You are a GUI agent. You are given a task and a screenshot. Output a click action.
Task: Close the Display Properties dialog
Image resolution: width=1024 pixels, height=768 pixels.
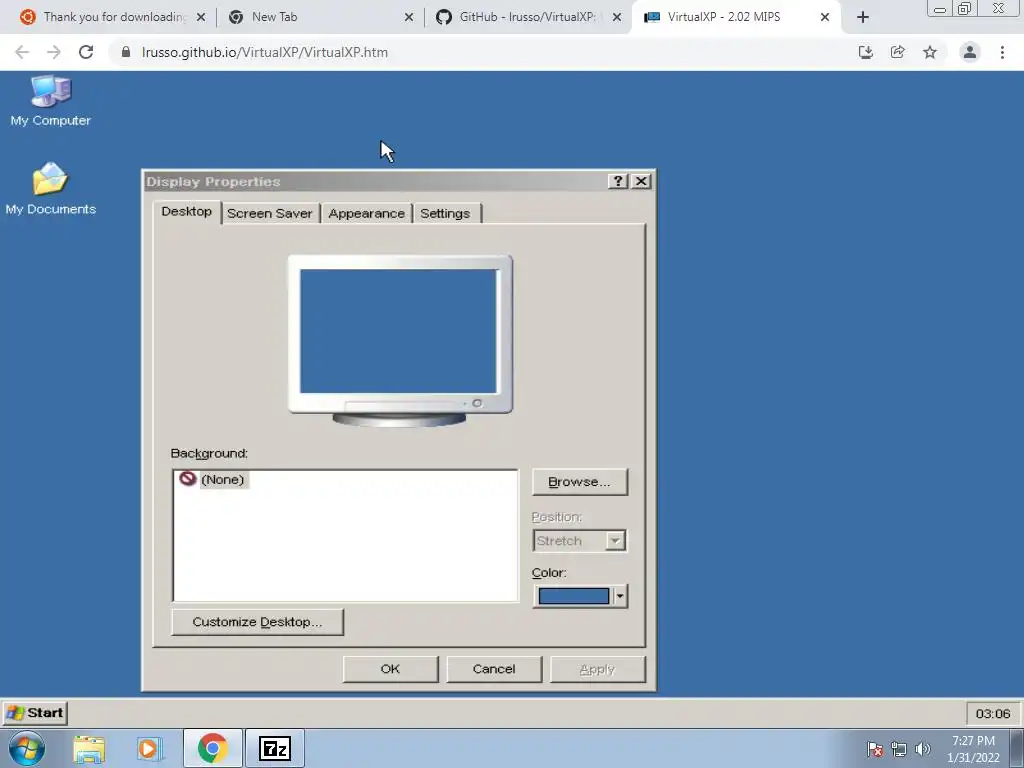pyautogui.click(x=641, y=182)
